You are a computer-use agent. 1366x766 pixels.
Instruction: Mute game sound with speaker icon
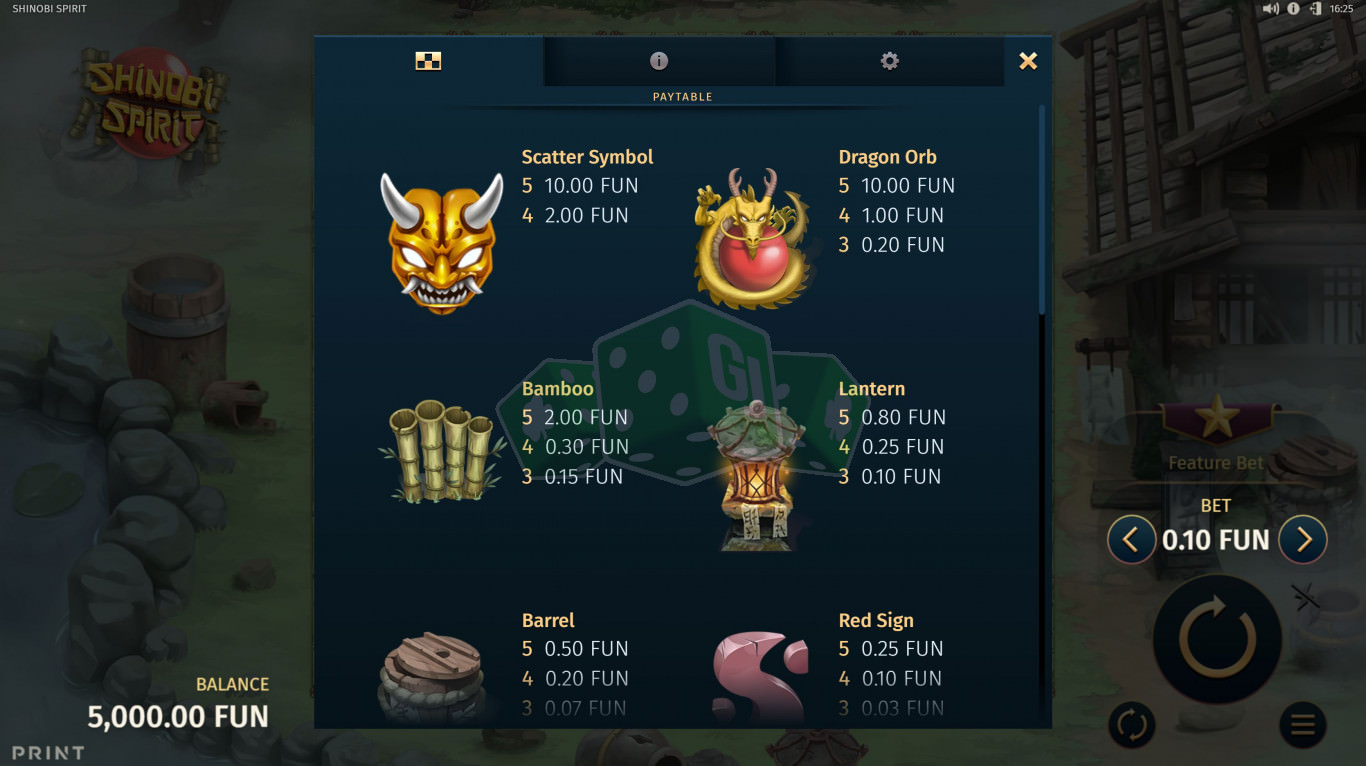[x=1271, y=8]
